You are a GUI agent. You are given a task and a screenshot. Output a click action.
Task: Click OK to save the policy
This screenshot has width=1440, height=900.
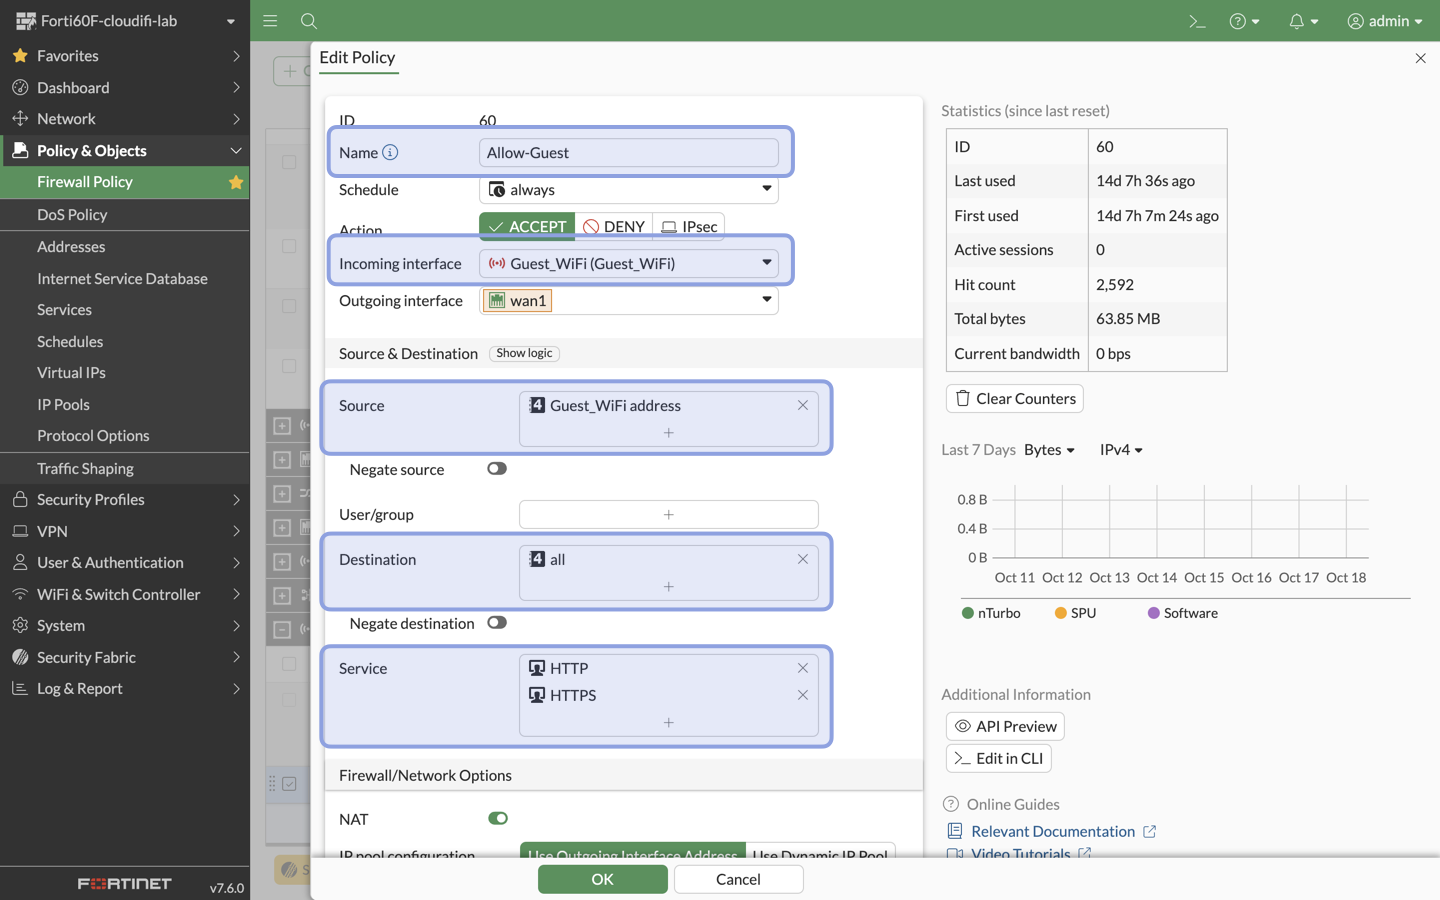coord(602,879)
